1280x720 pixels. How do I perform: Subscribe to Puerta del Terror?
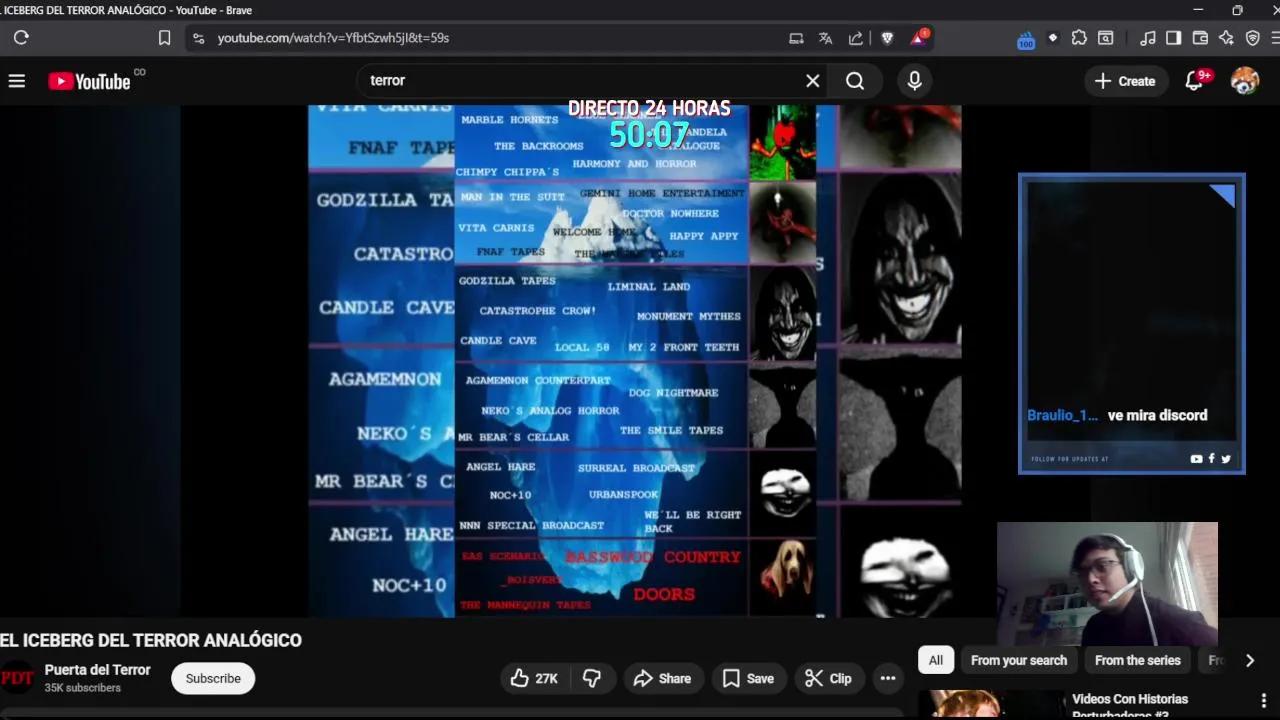pos(213,678)
